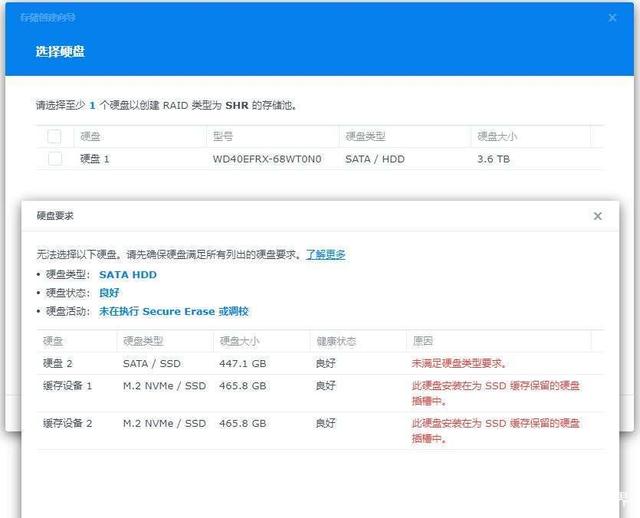
Task: Click the 硬盘 column header above 硬盘 1
Action: click(90, 136)
